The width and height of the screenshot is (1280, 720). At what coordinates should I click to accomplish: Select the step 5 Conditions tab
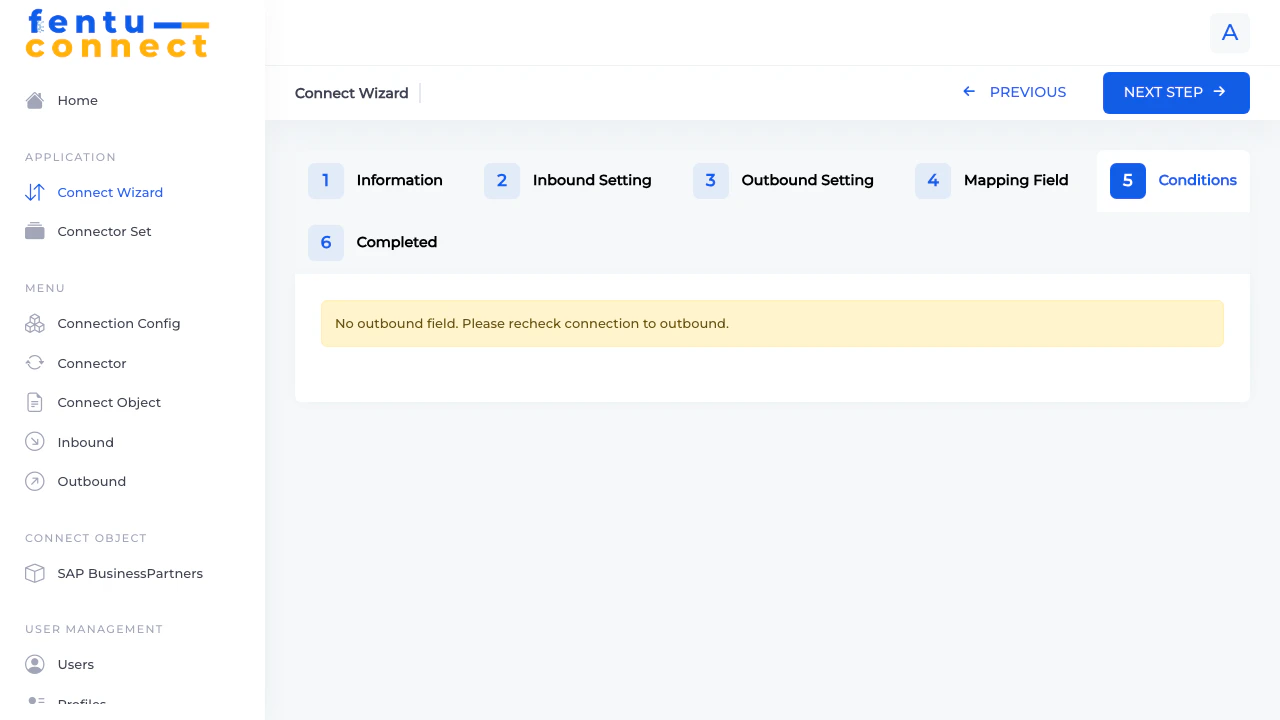point(1173,181)
